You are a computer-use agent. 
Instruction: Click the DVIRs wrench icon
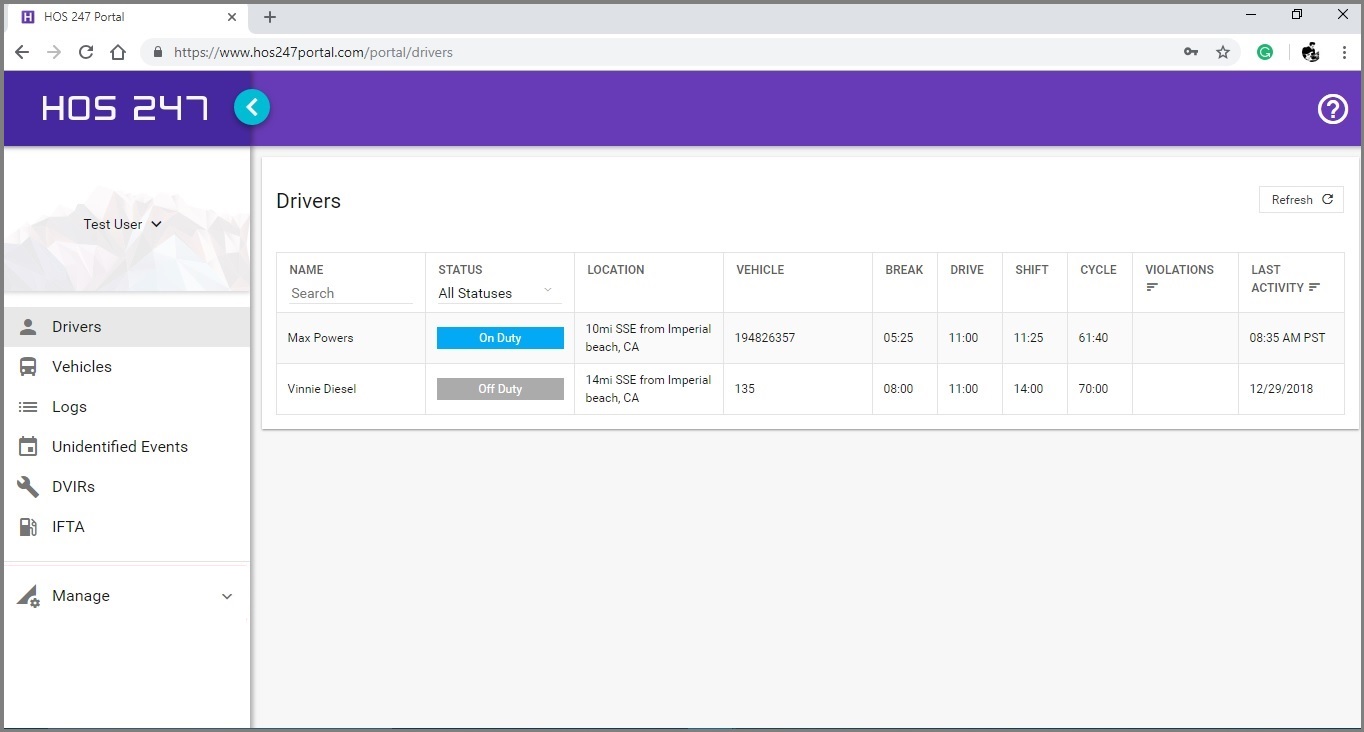coord(29,487)
